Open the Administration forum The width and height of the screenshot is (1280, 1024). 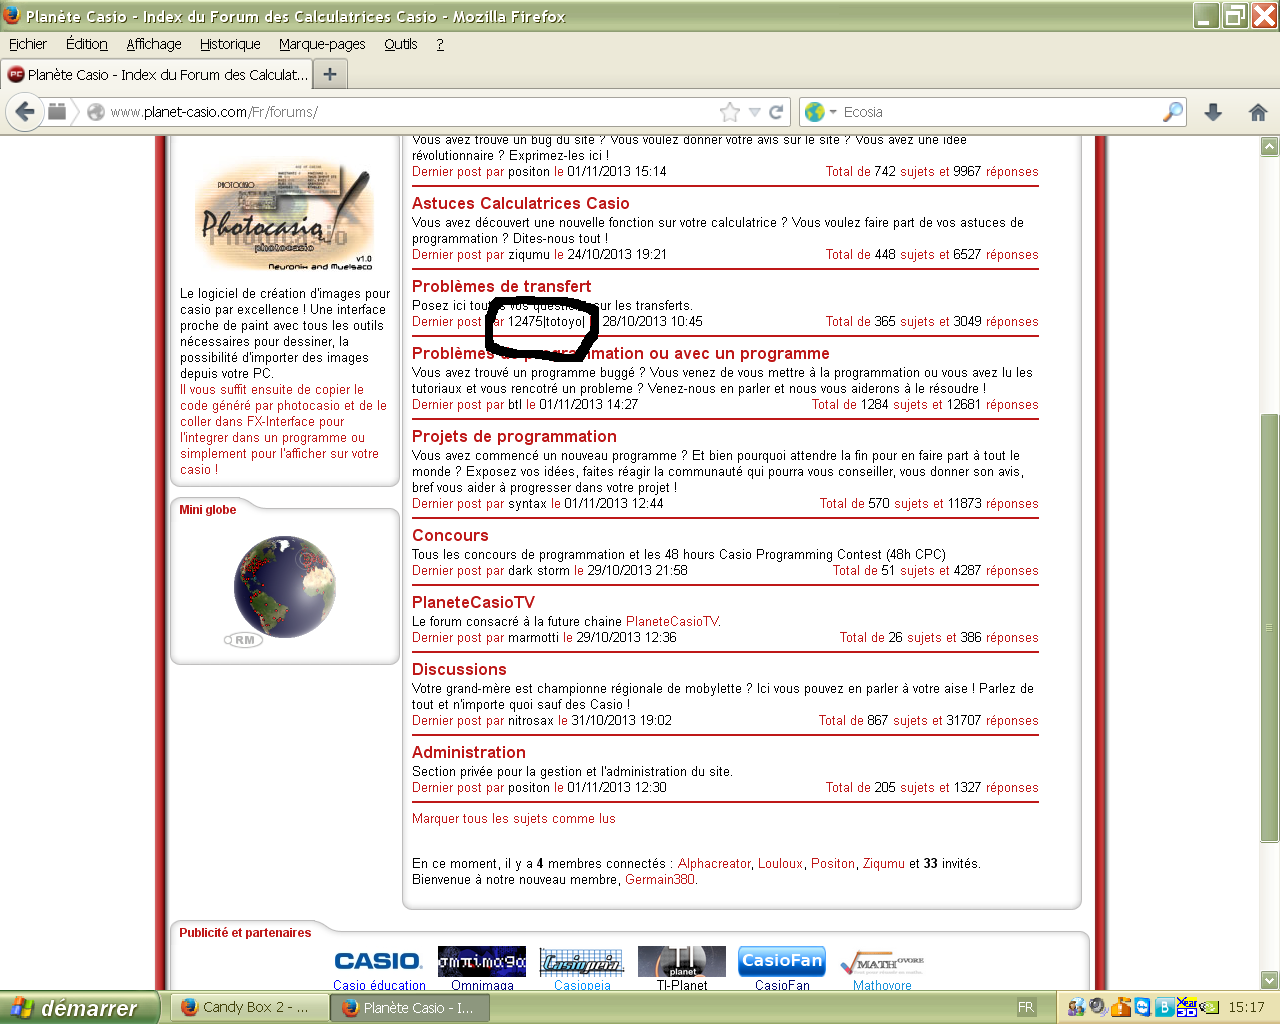469,752
